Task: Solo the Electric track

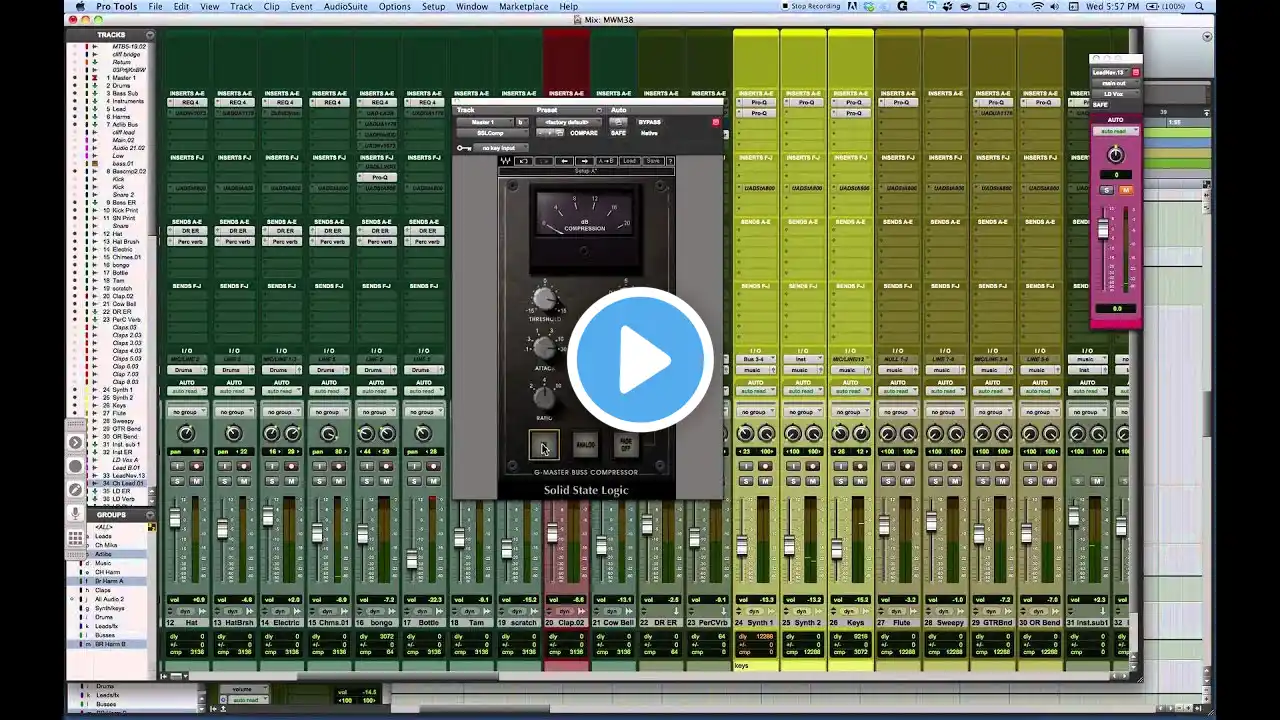Action: tap(273, 481)
